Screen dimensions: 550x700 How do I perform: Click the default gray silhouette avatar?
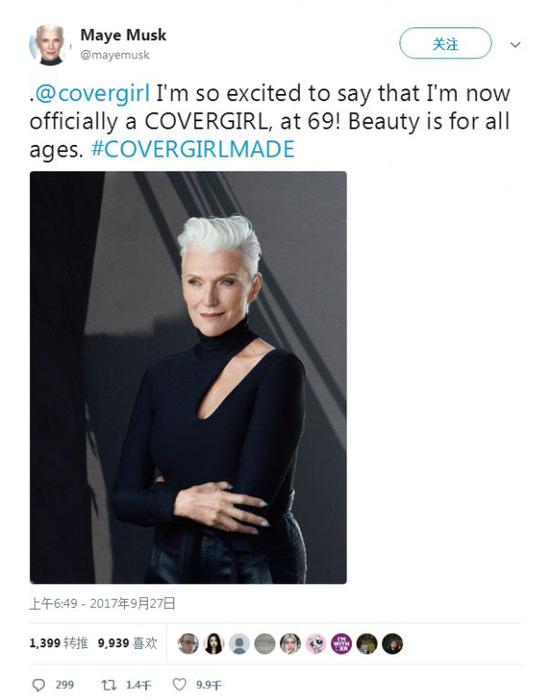point(239,644)
